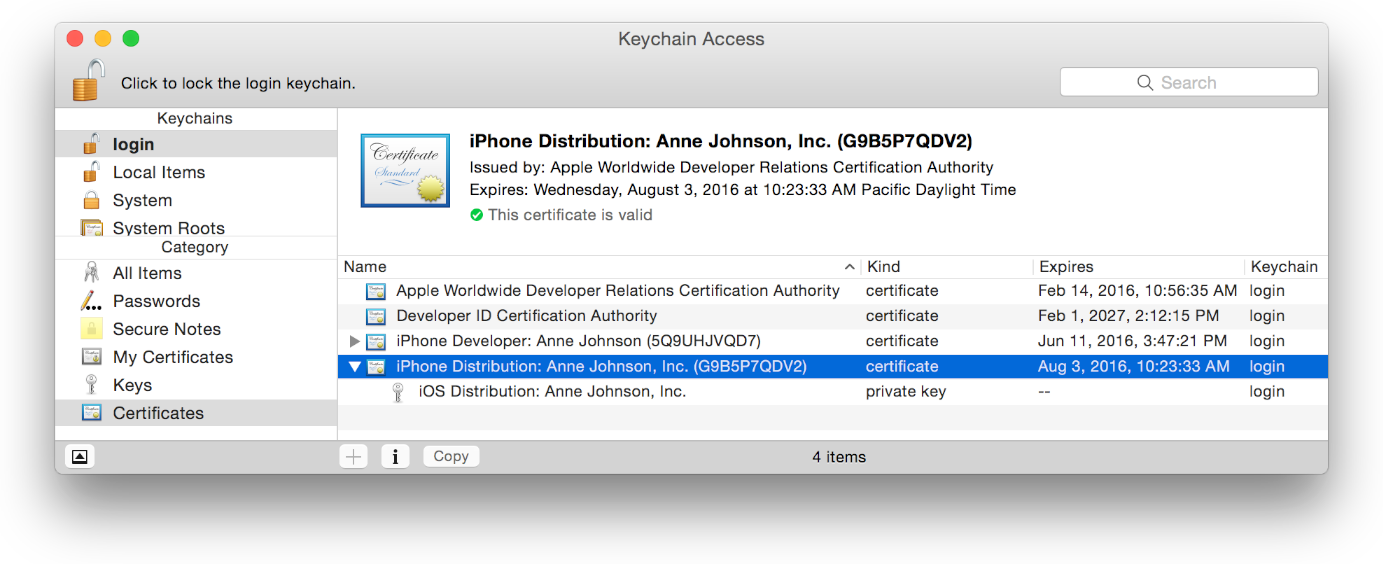Click the Keys category key icon
This screenshot has height=564, width=1383.
pos(91,385)
